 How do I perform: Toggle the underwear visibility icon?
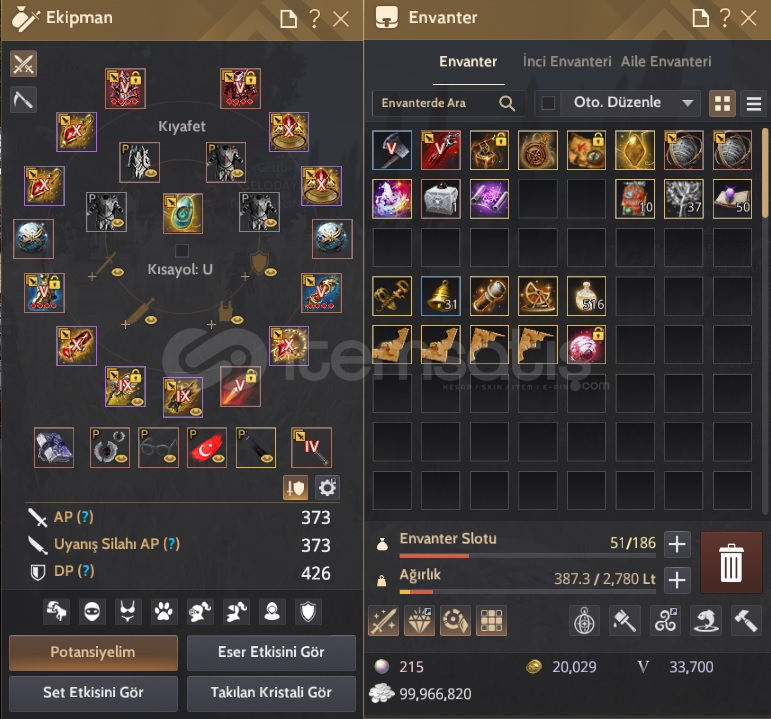coord(128,612)
